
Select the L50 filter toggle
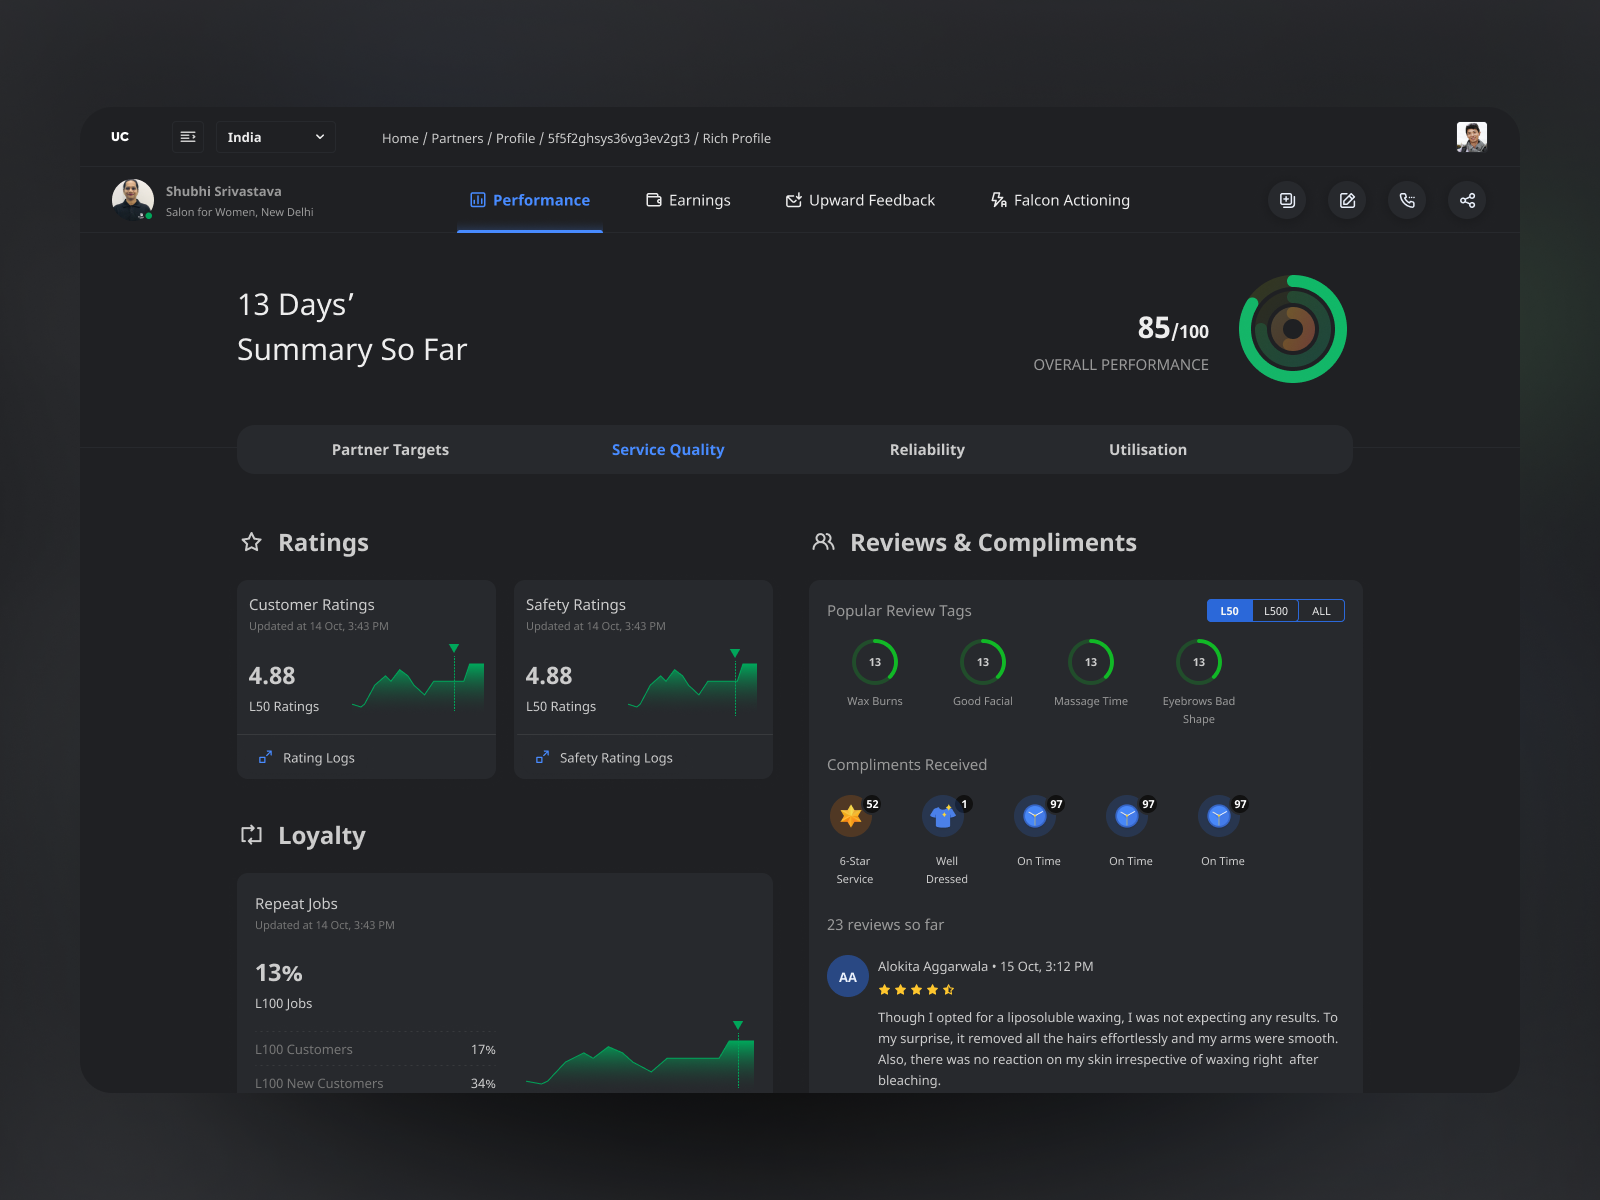click(1228, 610)
